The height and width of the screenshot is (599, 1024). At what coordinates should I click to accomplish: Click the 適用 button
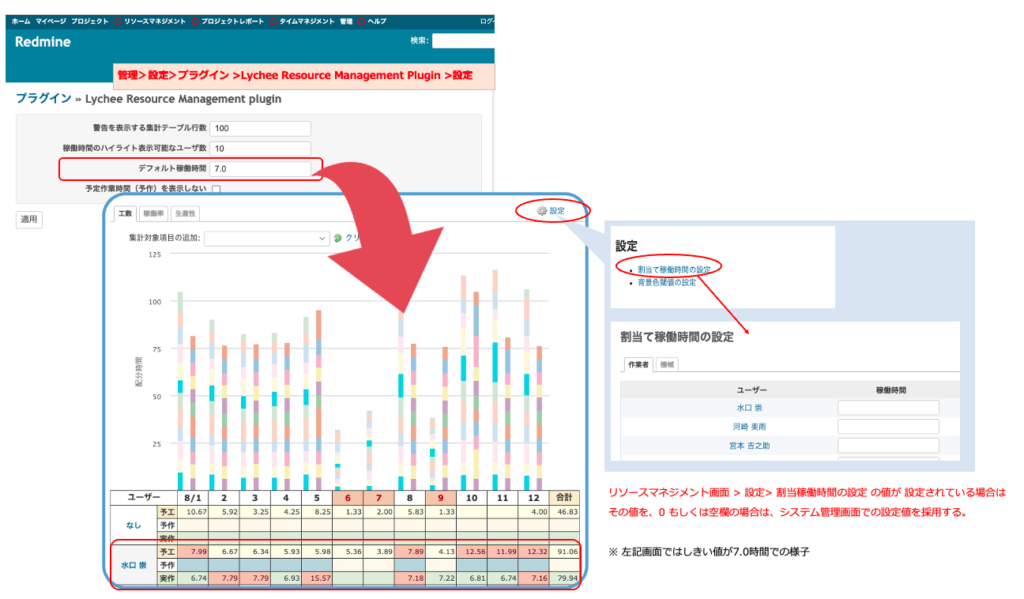(x=29, y=219)
